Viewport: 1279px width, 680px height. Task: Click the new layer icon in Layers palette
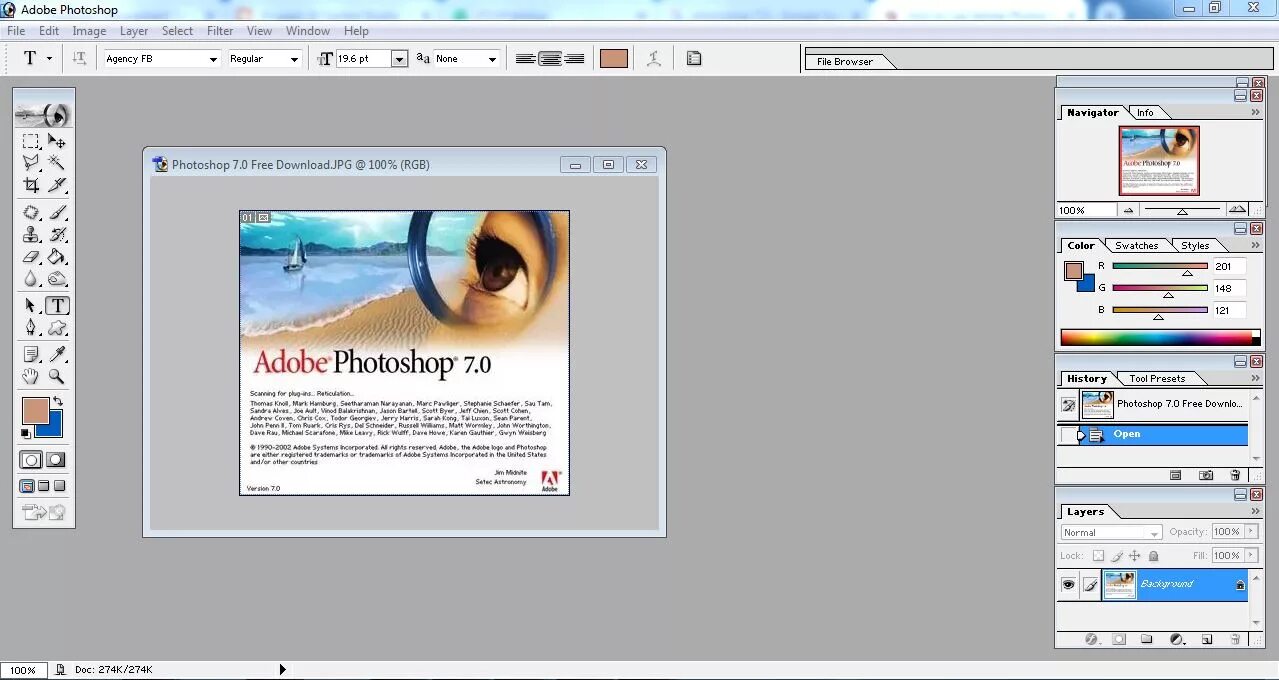1207,639
